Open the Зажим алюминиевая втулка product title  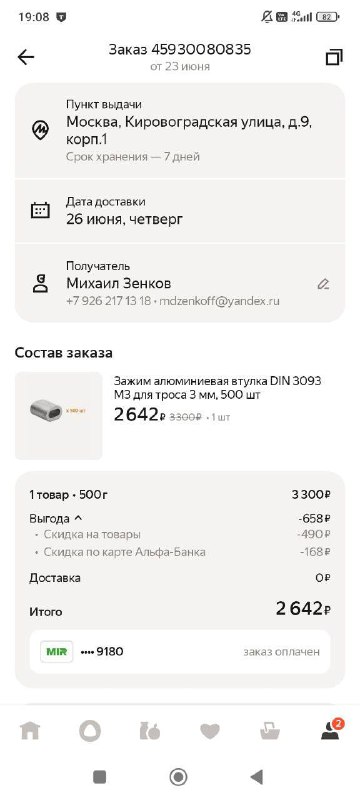[x=217, y=388]
